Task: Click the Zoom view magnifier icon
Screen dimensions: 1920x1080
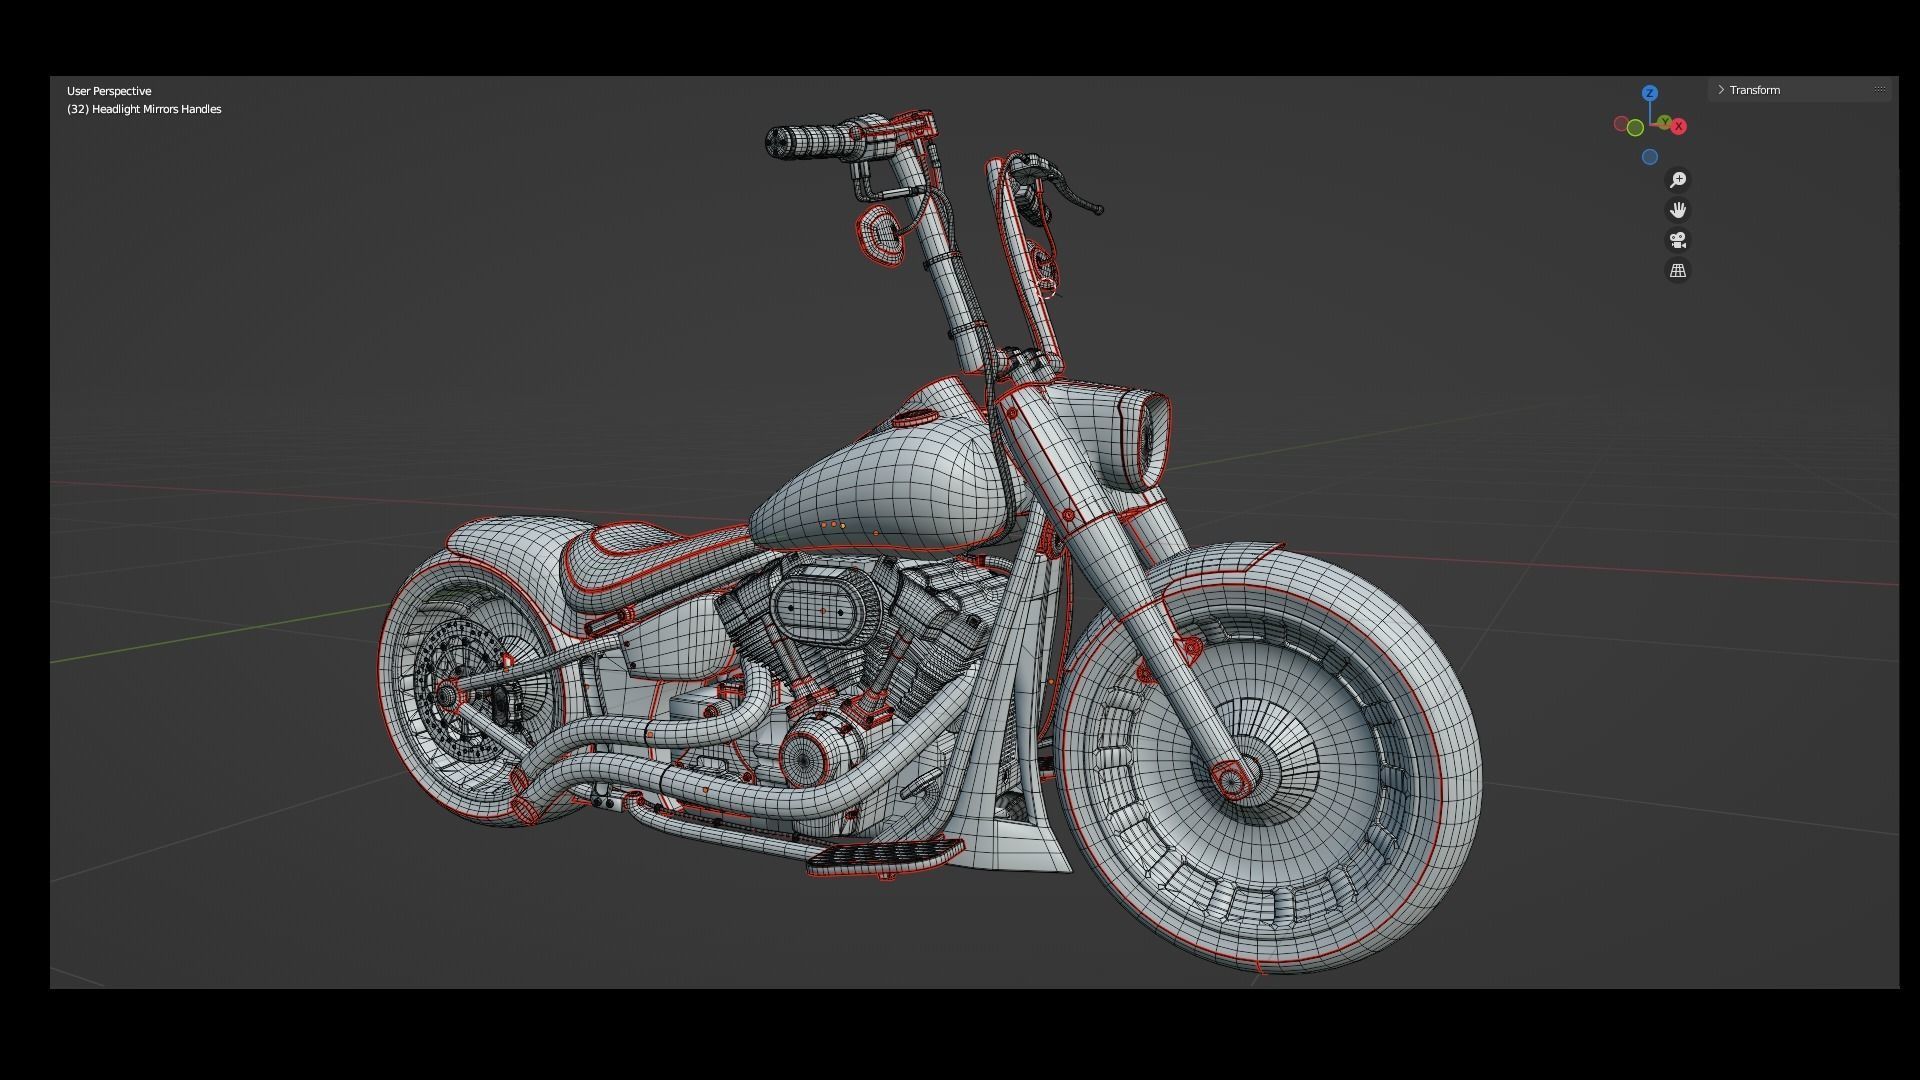Action: pos(1678,180)
